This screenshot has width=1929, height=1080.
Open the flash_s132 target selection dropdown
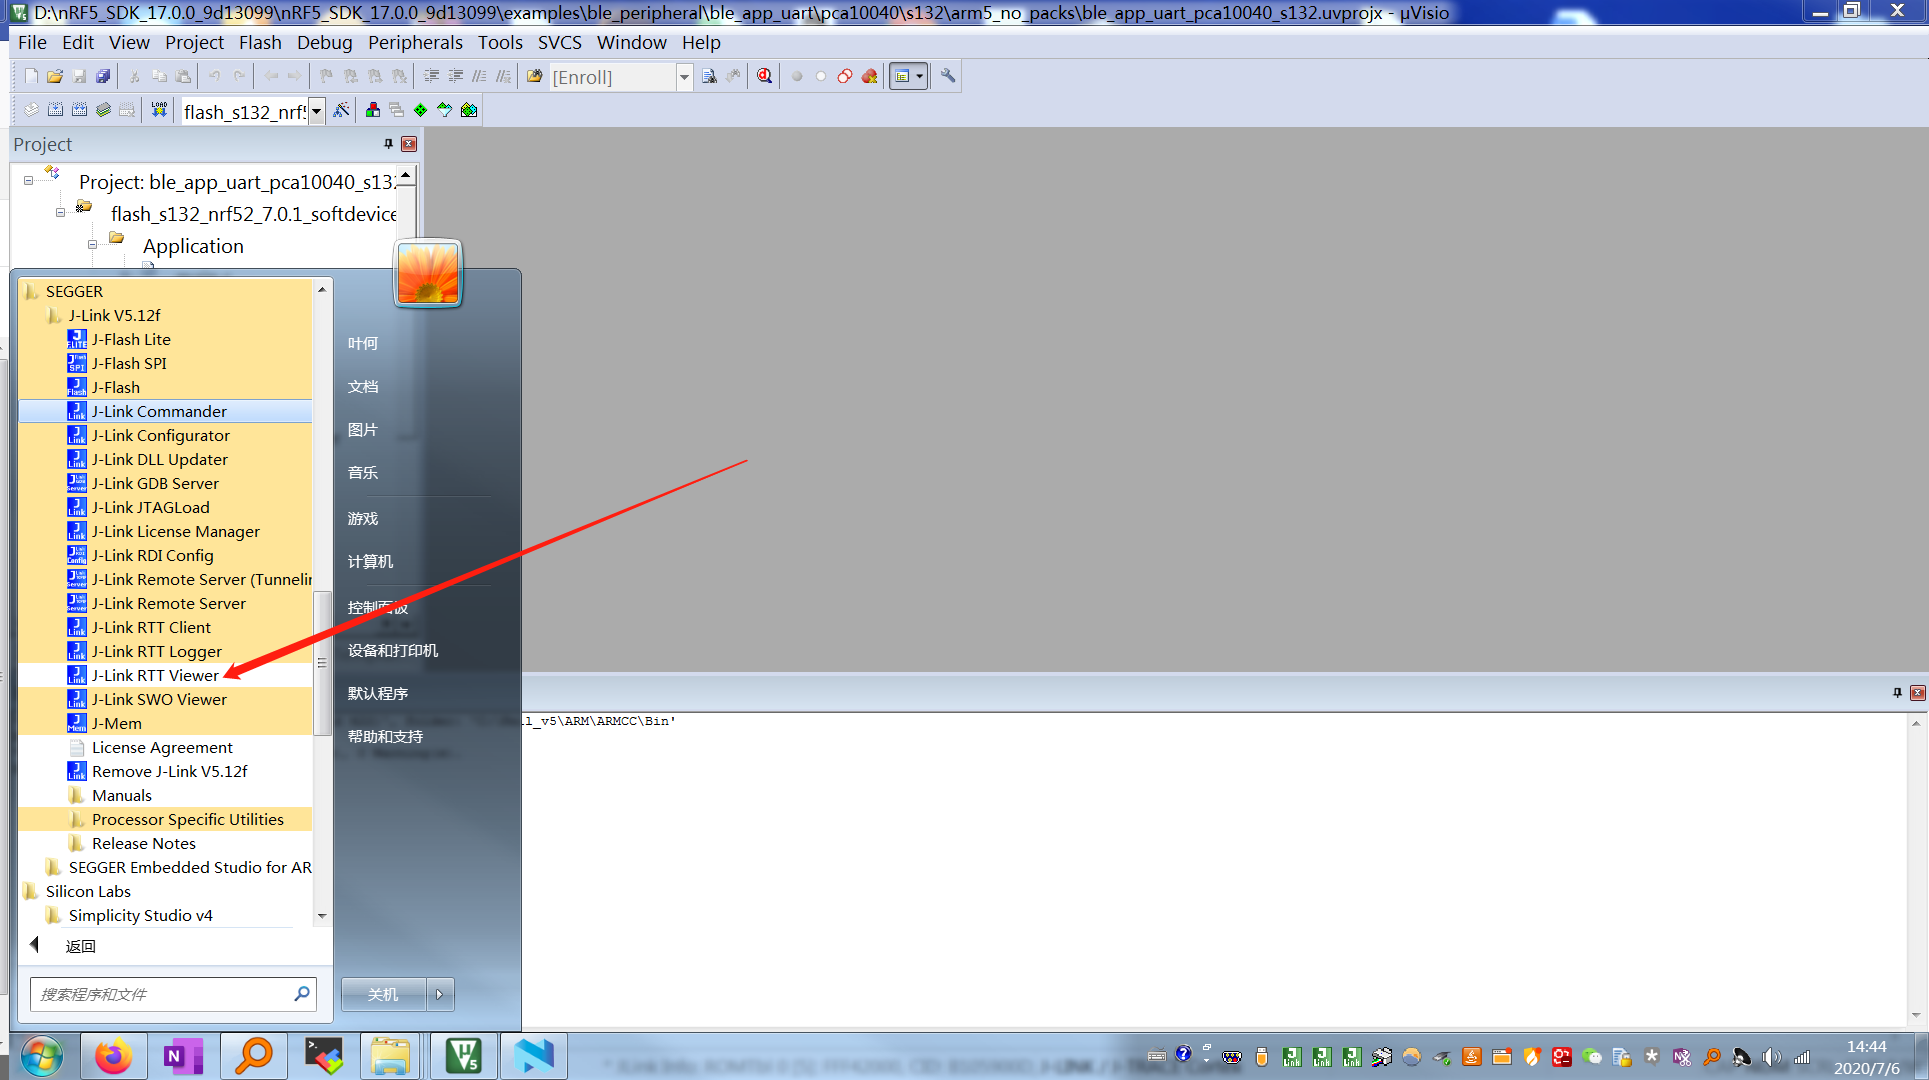[317, 111]
